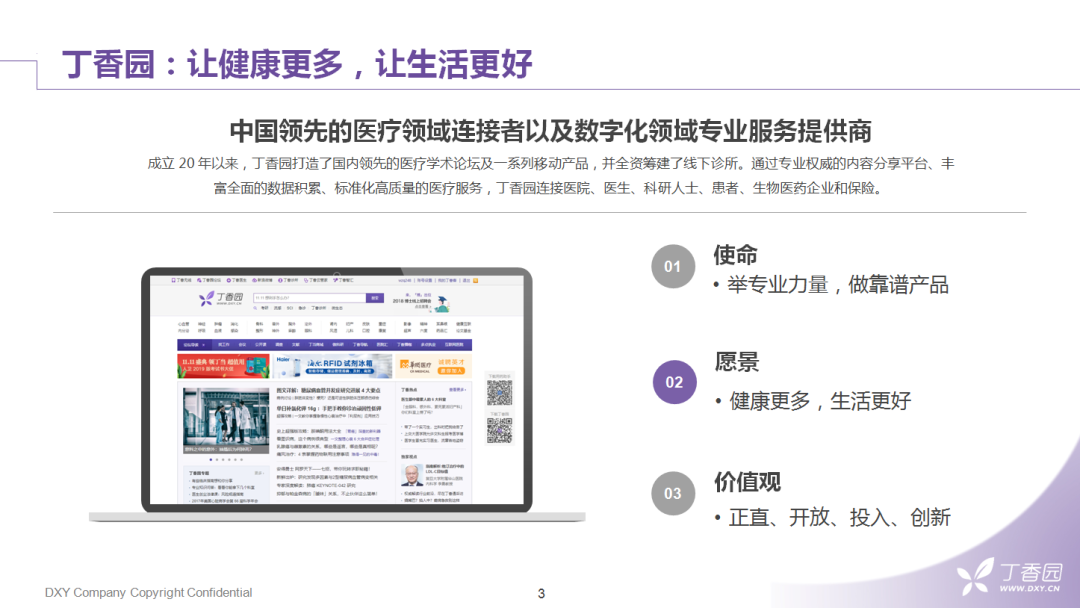
Task: Click paragraph starting 成立 20 年以来
Action: 550,176
